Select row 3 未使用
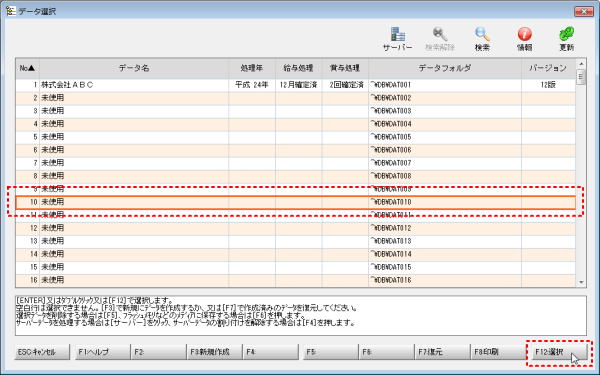 point(295,111)
